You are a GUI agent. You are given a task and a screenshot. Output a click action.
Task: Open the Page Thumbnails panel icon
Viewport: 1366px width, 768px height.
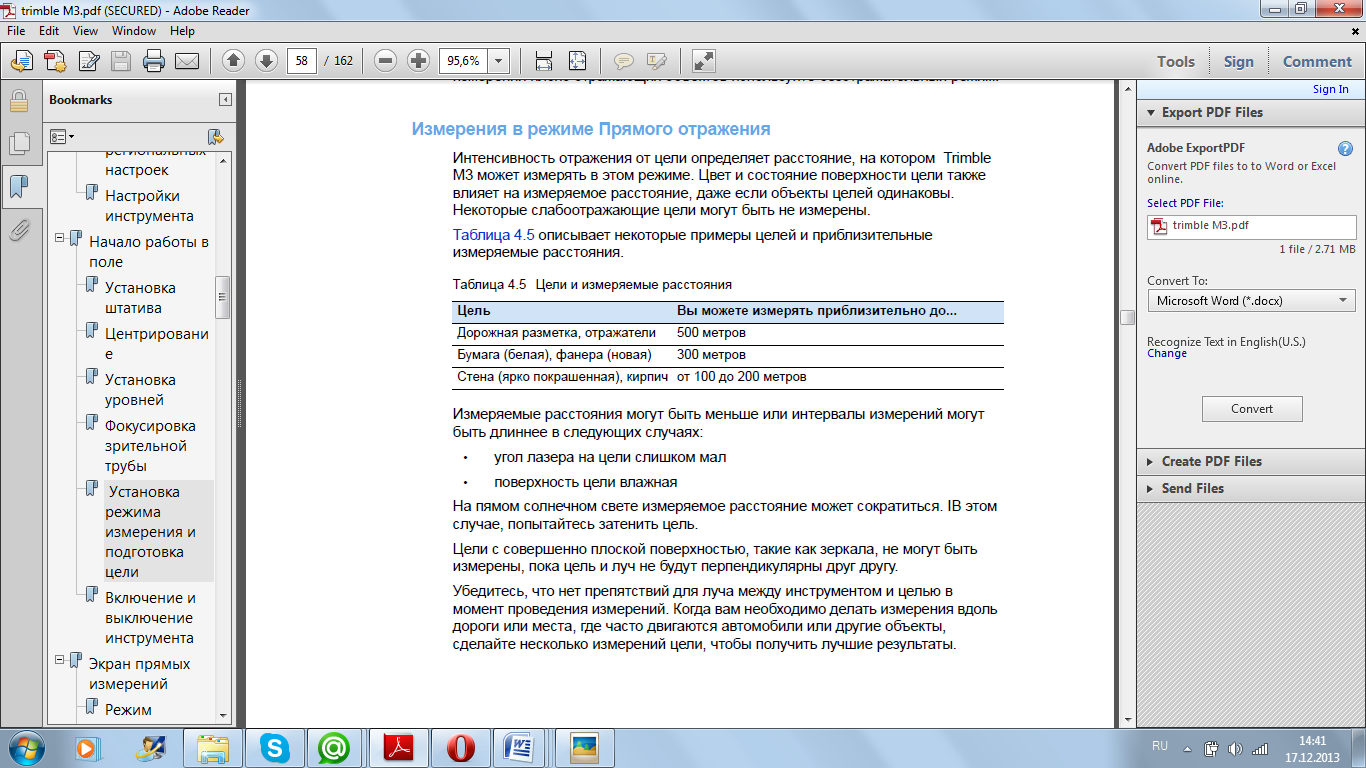(18, 144)
